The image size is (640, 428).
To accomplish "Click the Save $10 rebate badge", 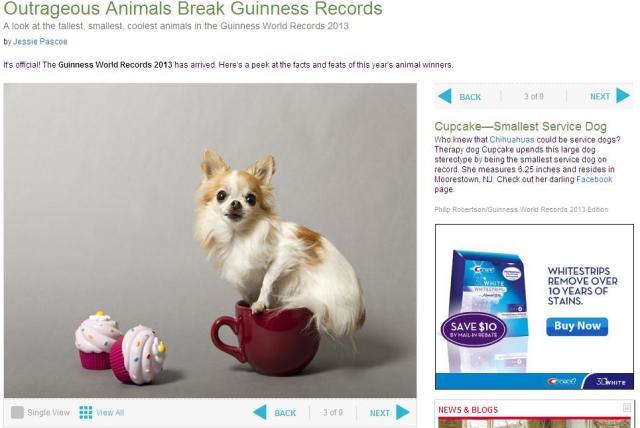I will click(473, 329).
